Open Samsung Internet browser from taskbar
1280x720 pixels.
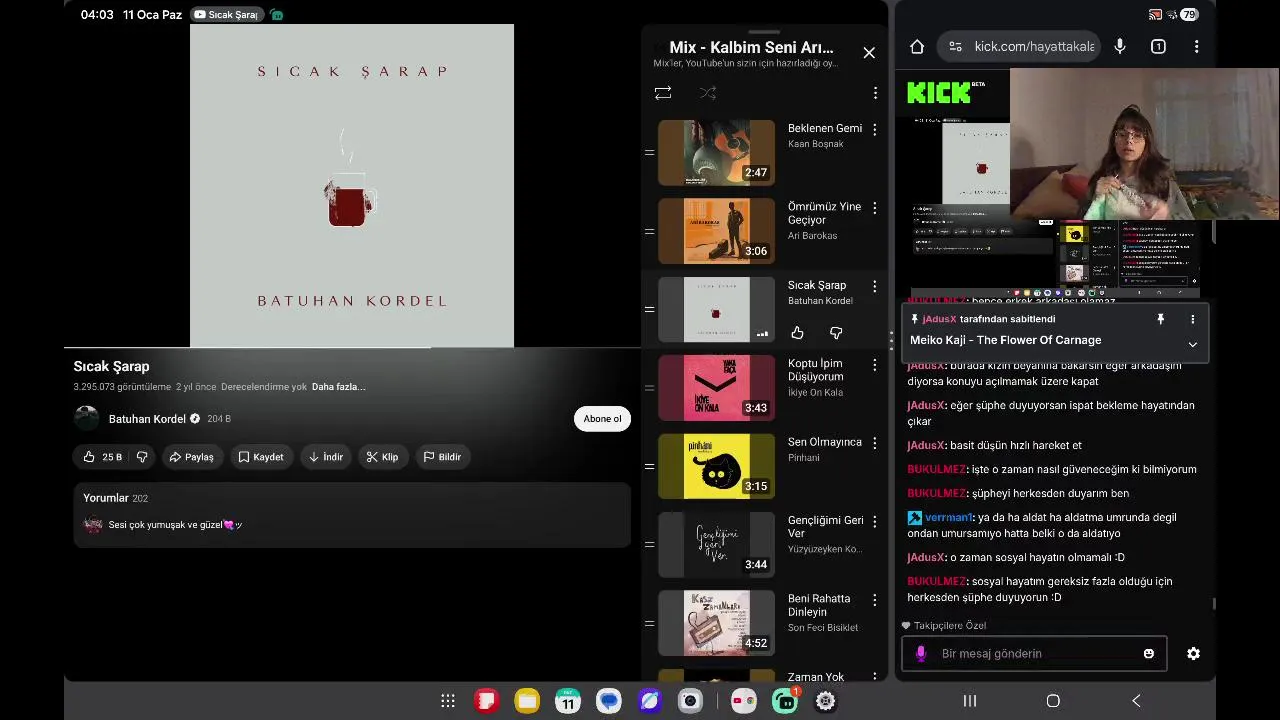click(x=650, y=701)
